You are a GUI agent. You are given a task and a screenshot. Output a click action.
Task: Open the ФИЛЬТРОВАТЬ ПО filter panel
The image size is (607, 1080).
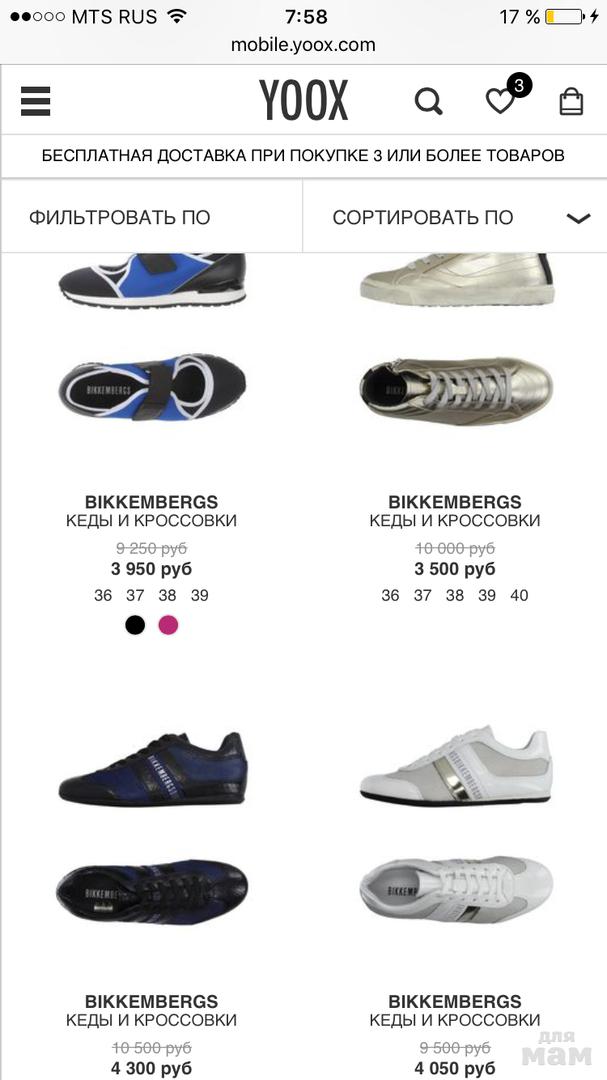[152, 217]
